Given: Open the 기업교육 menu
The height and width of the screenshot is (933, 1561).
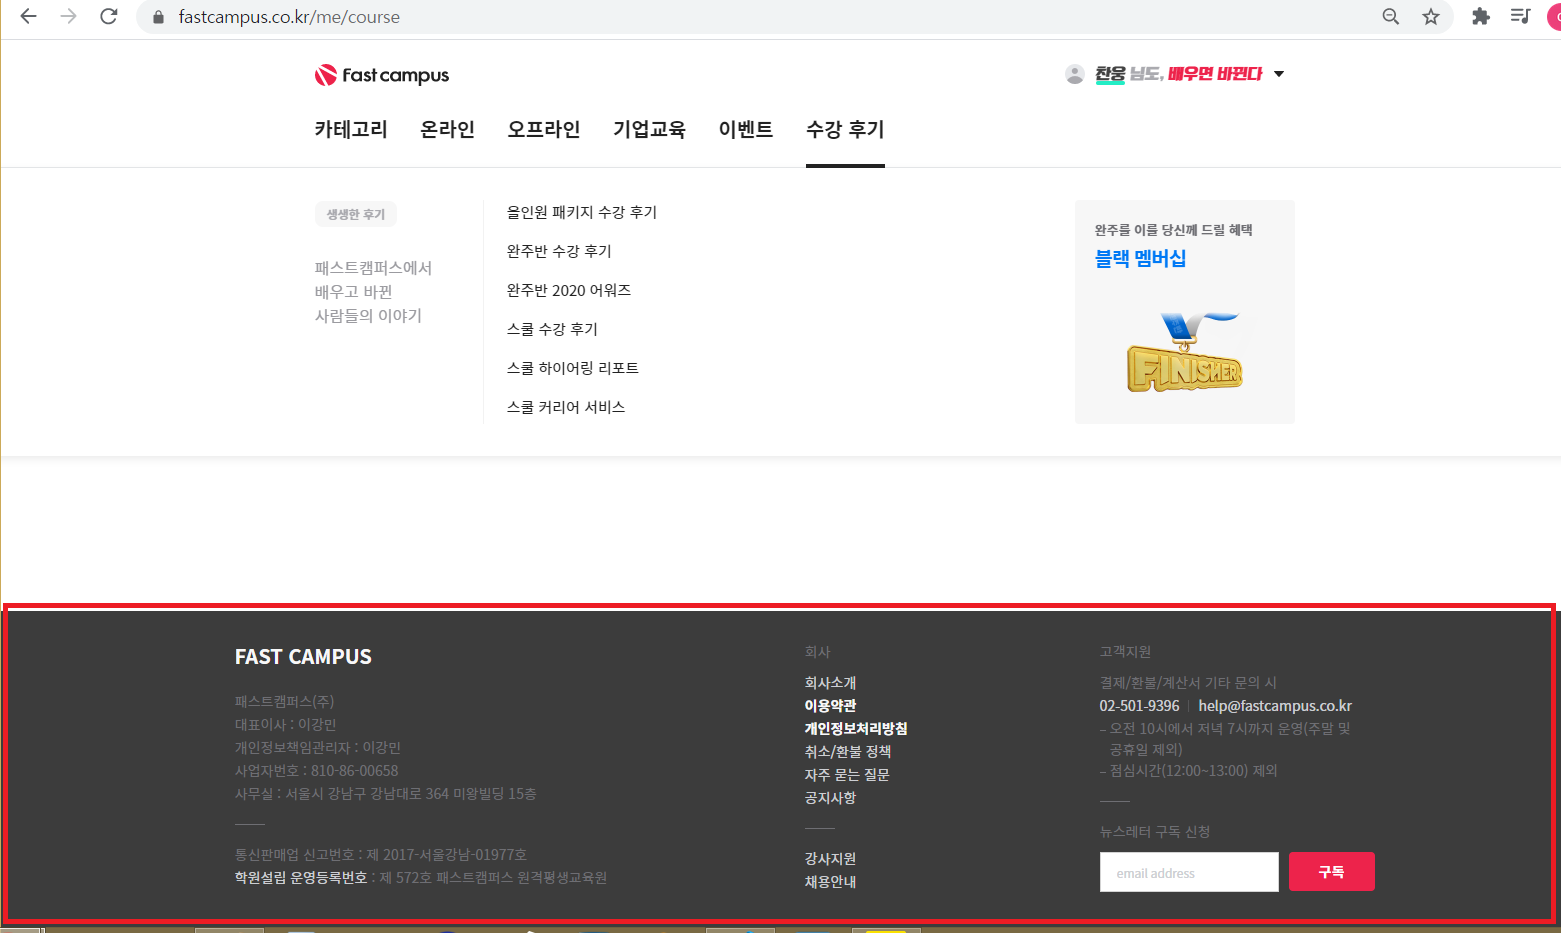Looking at the screenshot, I should [649, 129].
